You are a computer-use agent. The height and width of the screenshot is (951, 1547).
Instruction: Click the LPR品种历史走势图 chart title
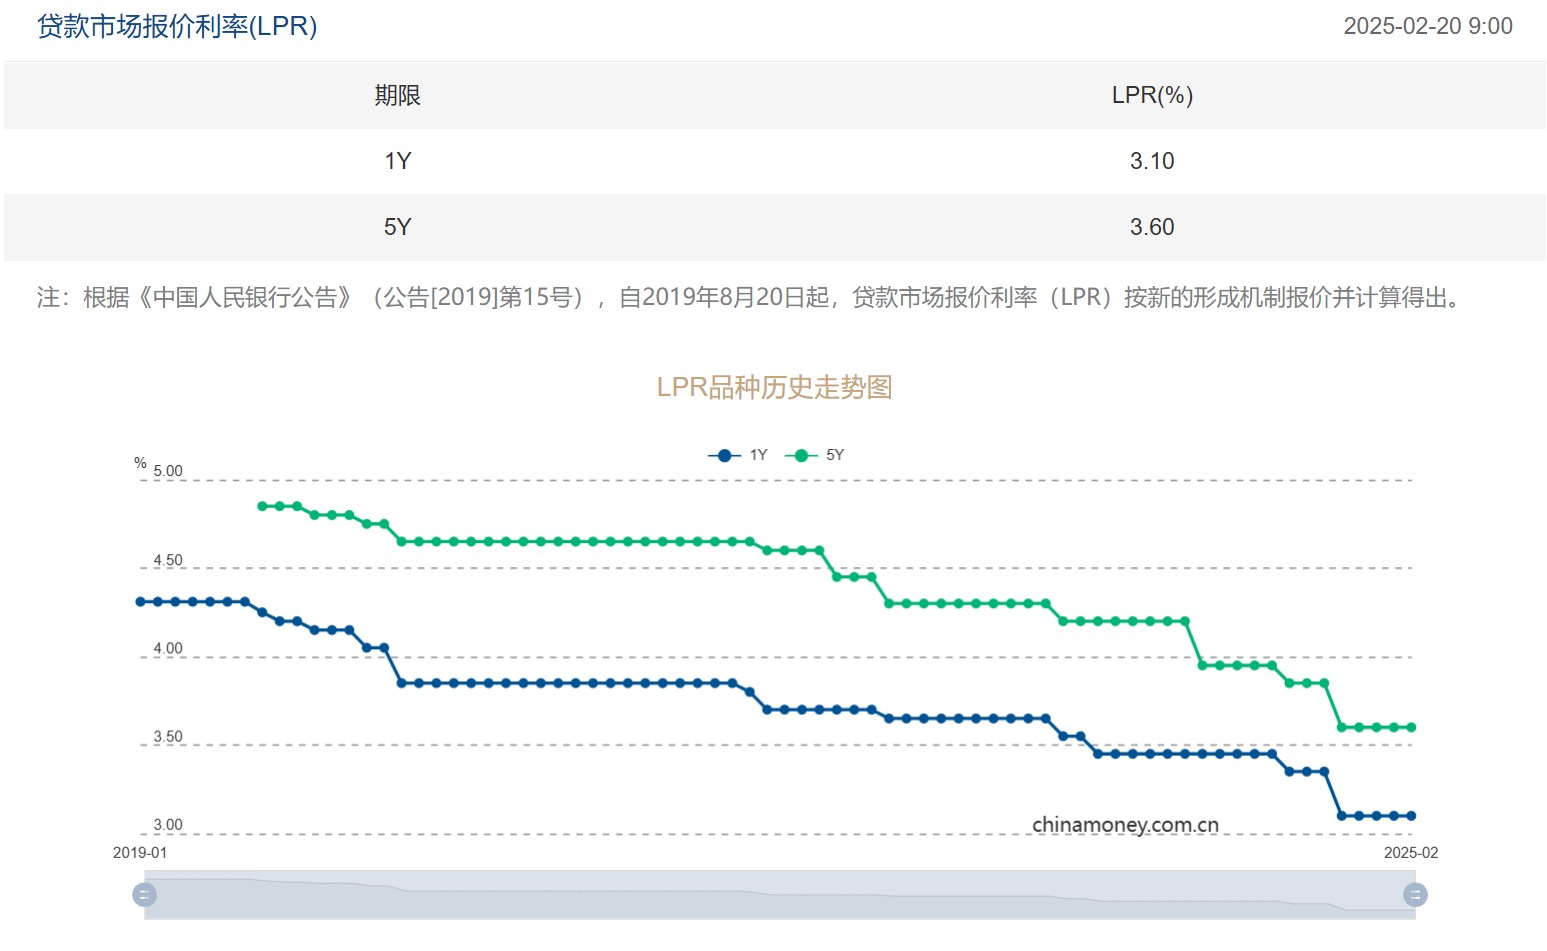click(x=774, y=387)
